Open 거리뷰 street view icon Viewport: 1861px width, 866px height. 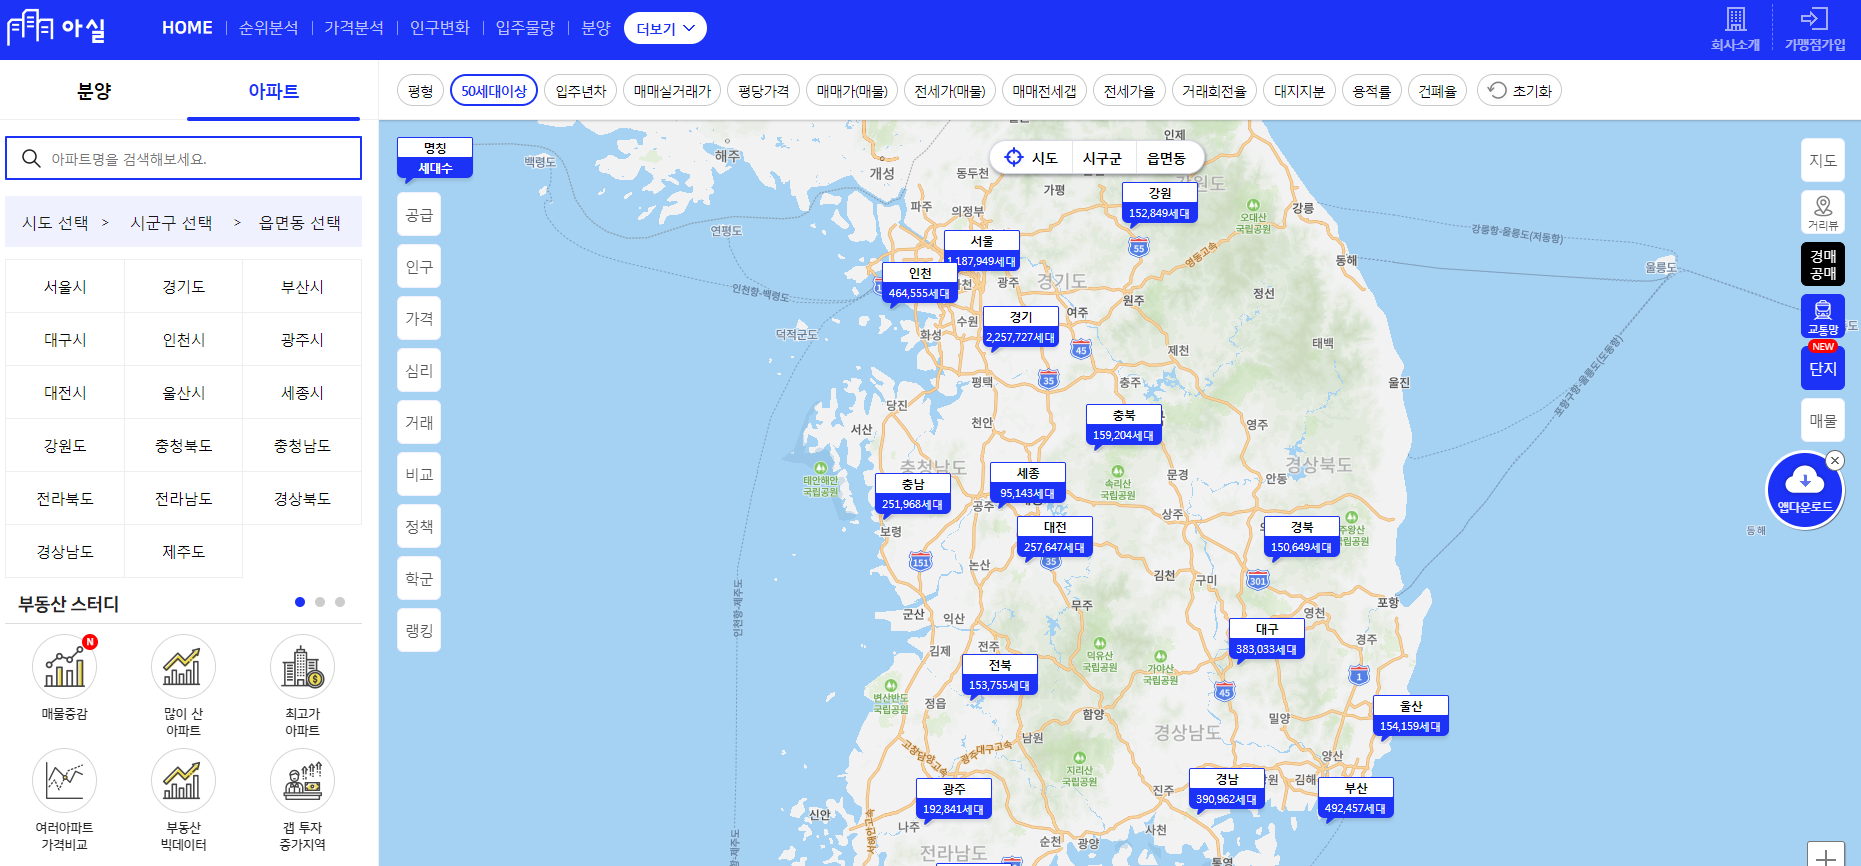(1823, 212)
